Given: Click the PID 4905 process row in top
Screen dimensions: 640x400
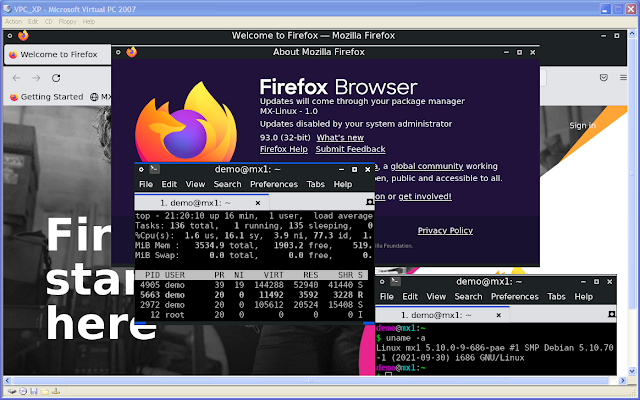Looking at the screenshot, I should 251,285.
